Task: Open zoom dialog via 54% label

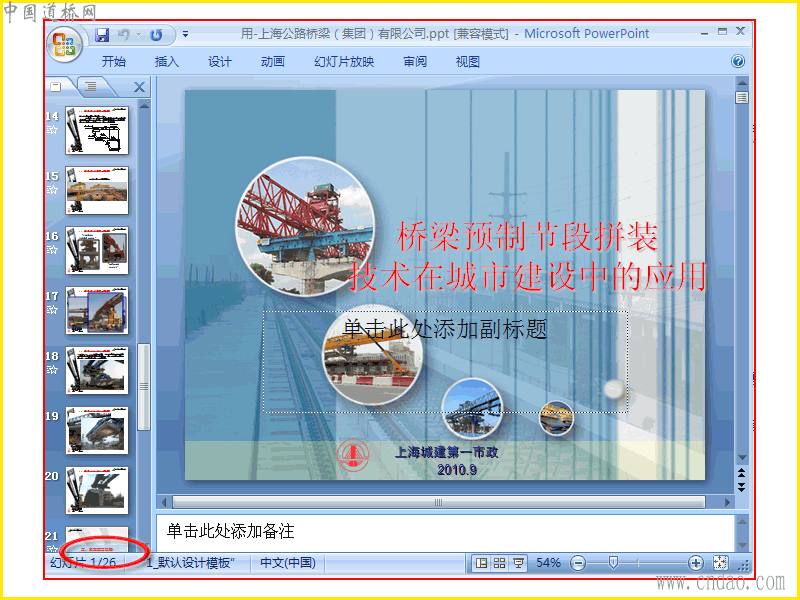Action: 548,563
